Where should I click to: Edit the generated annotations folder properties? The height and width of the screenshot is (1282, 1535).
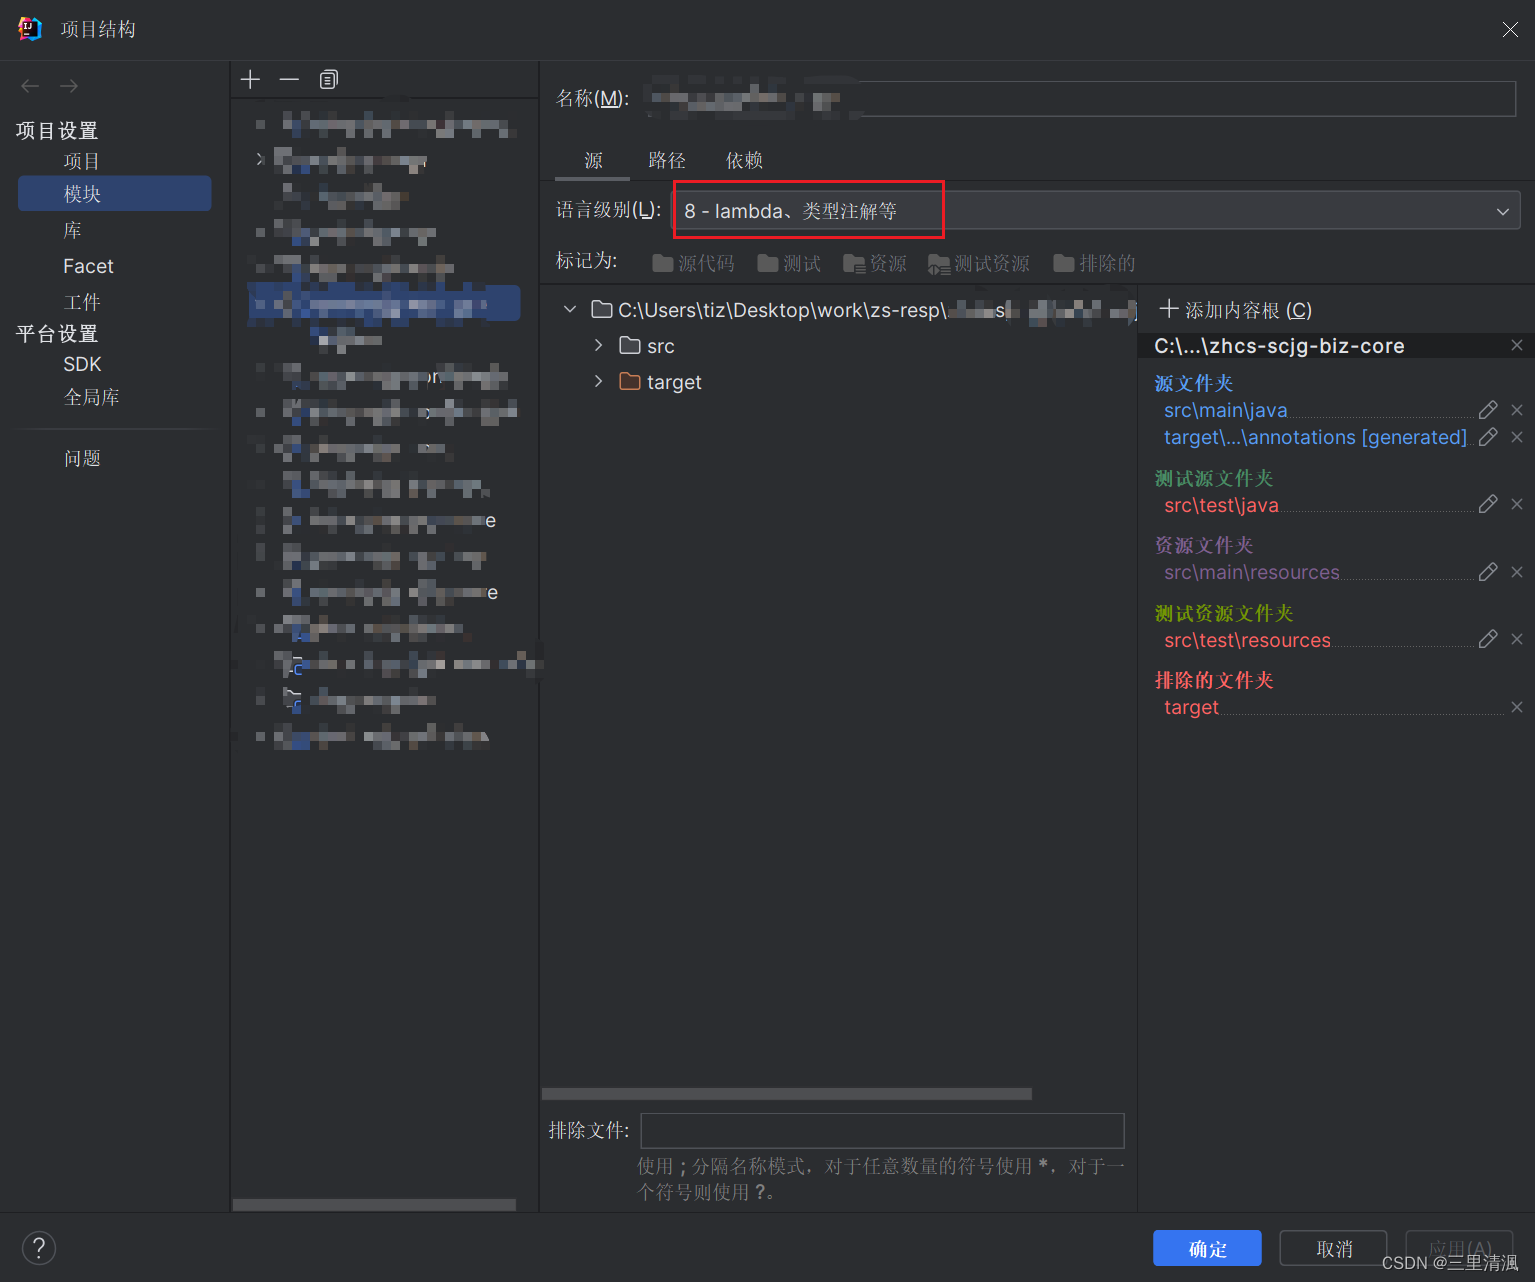coord(1488,437)
